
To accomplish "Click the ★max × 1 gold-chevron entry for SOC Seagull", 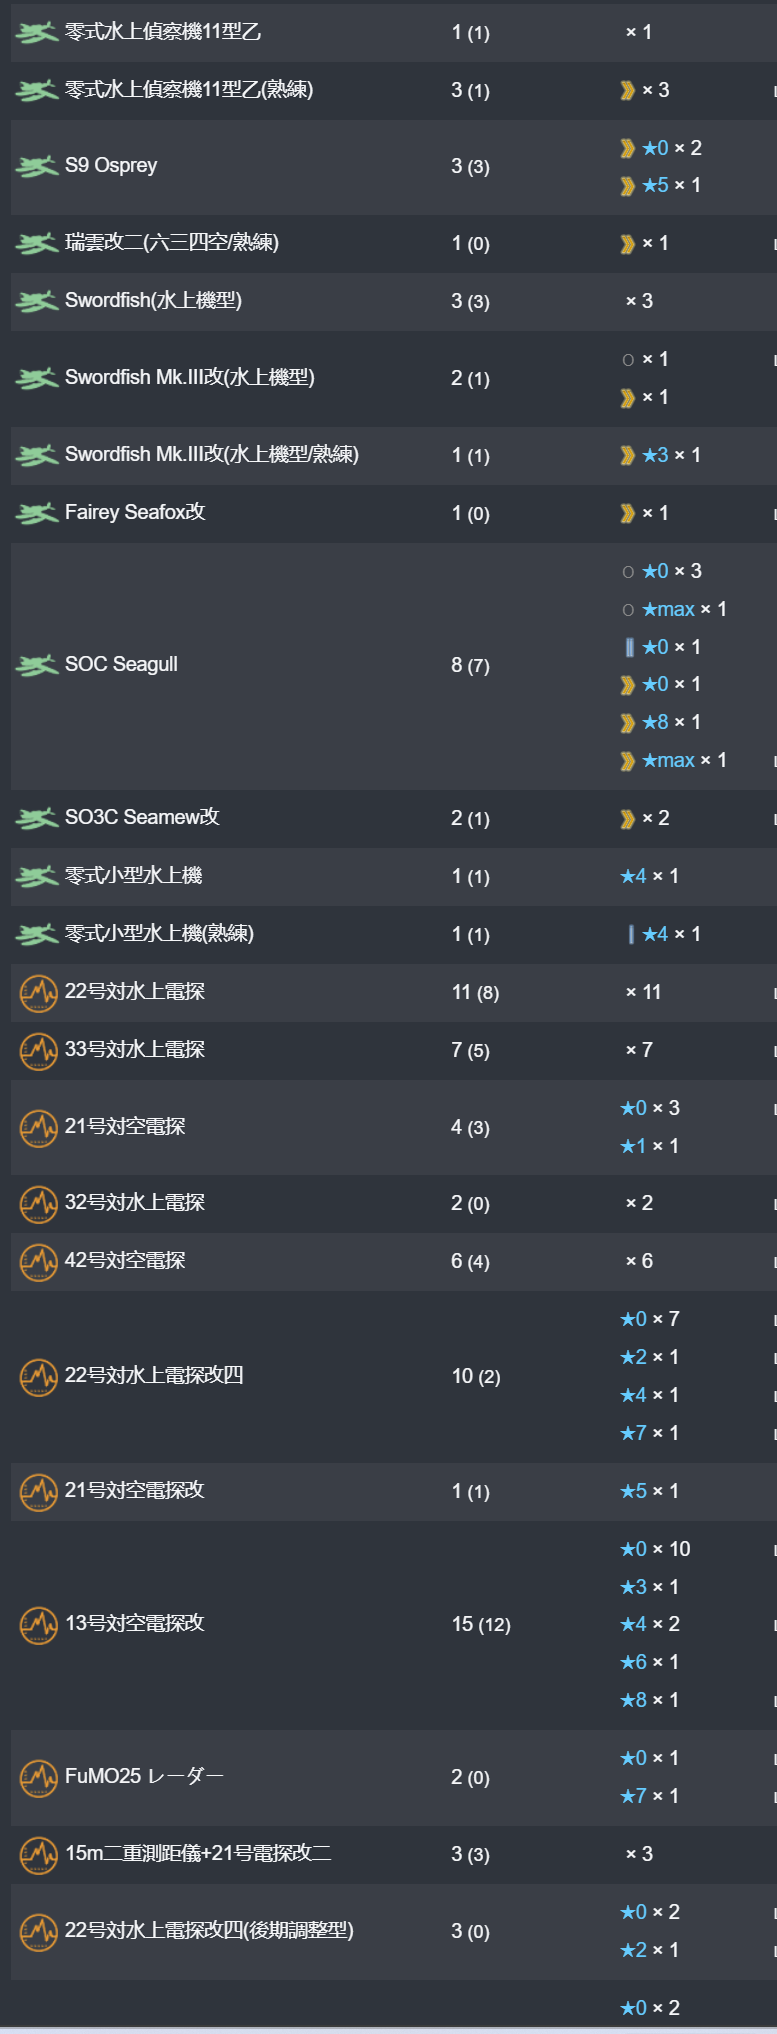I will 673,760.
